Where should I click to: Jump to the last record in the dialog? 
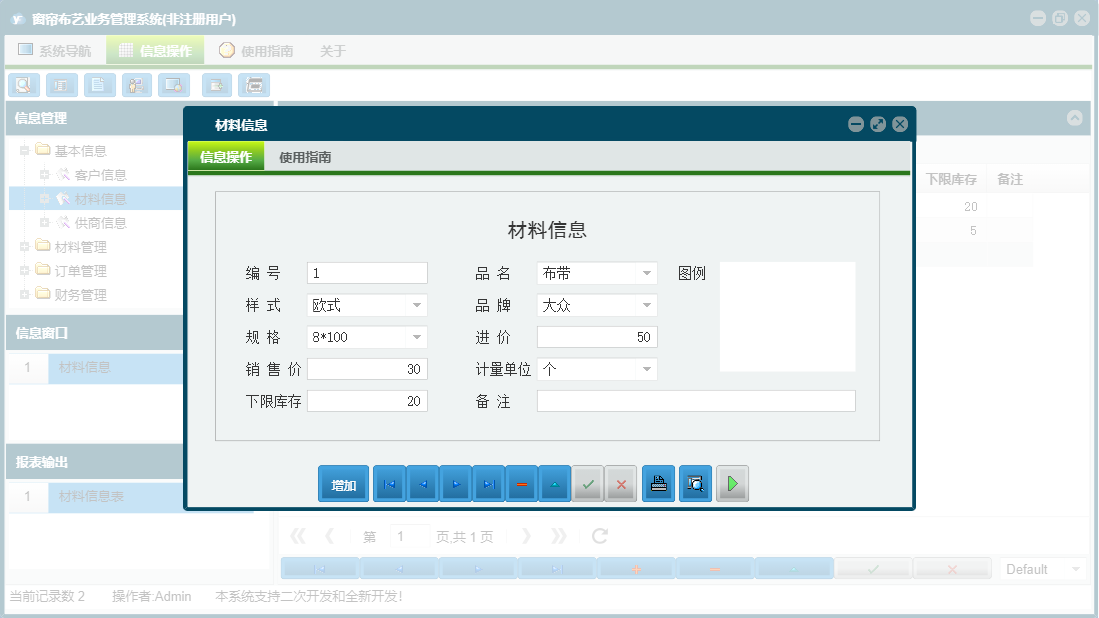tap(489, 484)
